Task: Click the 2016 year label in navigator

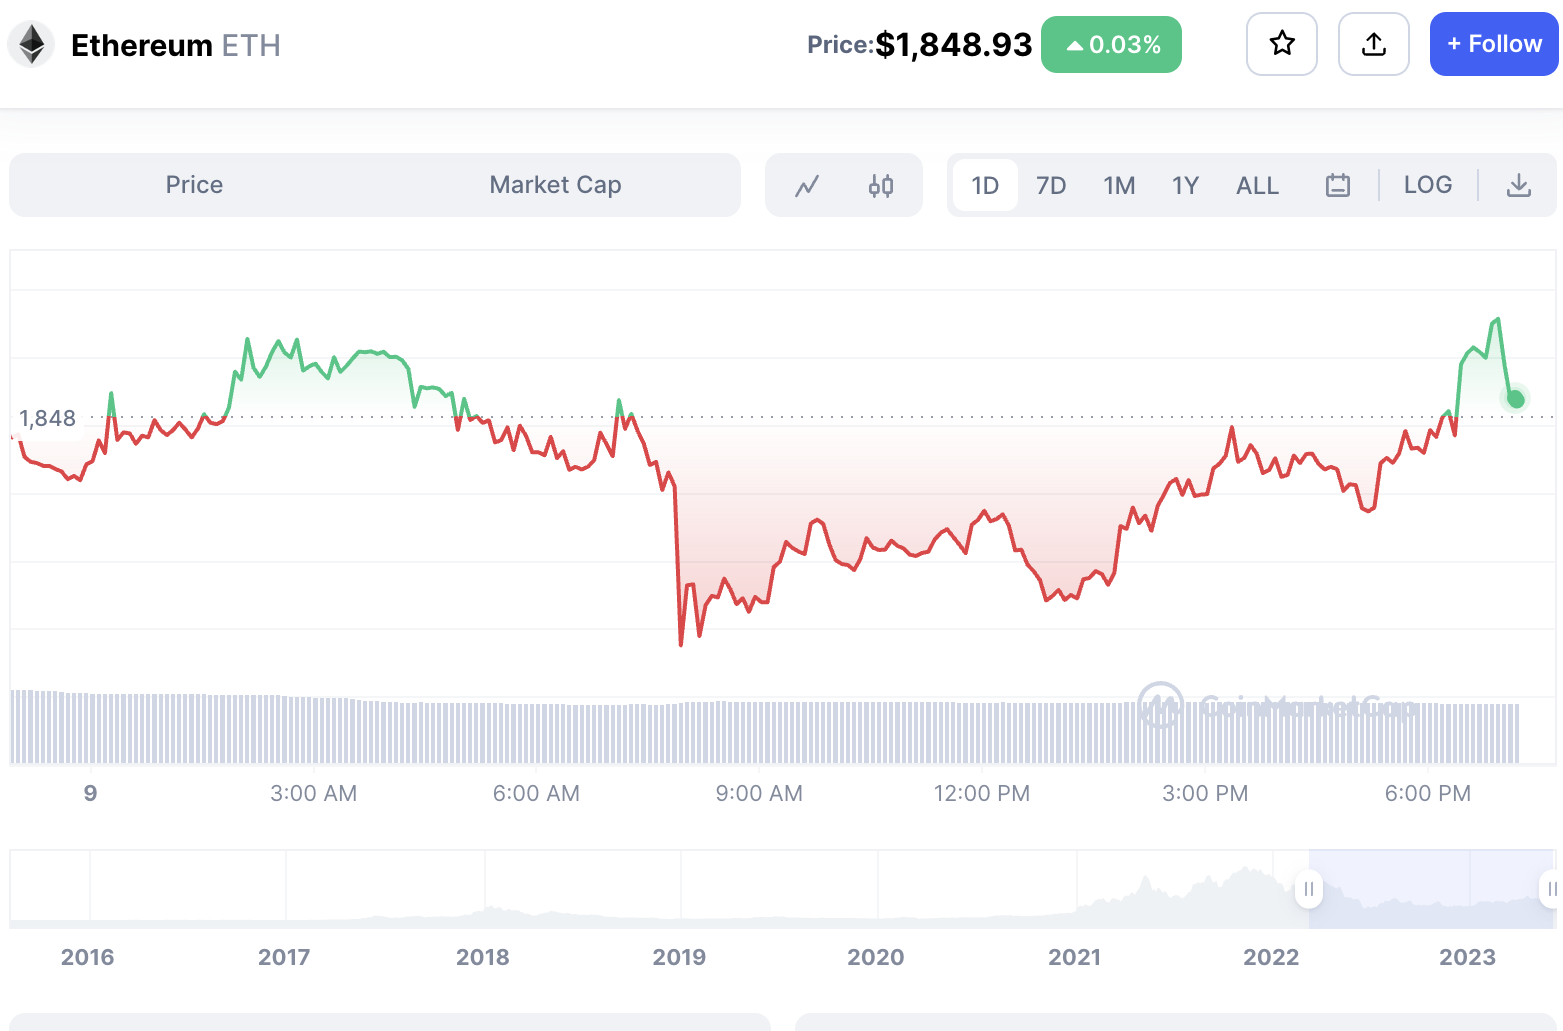Action: (x=87, y=957)
